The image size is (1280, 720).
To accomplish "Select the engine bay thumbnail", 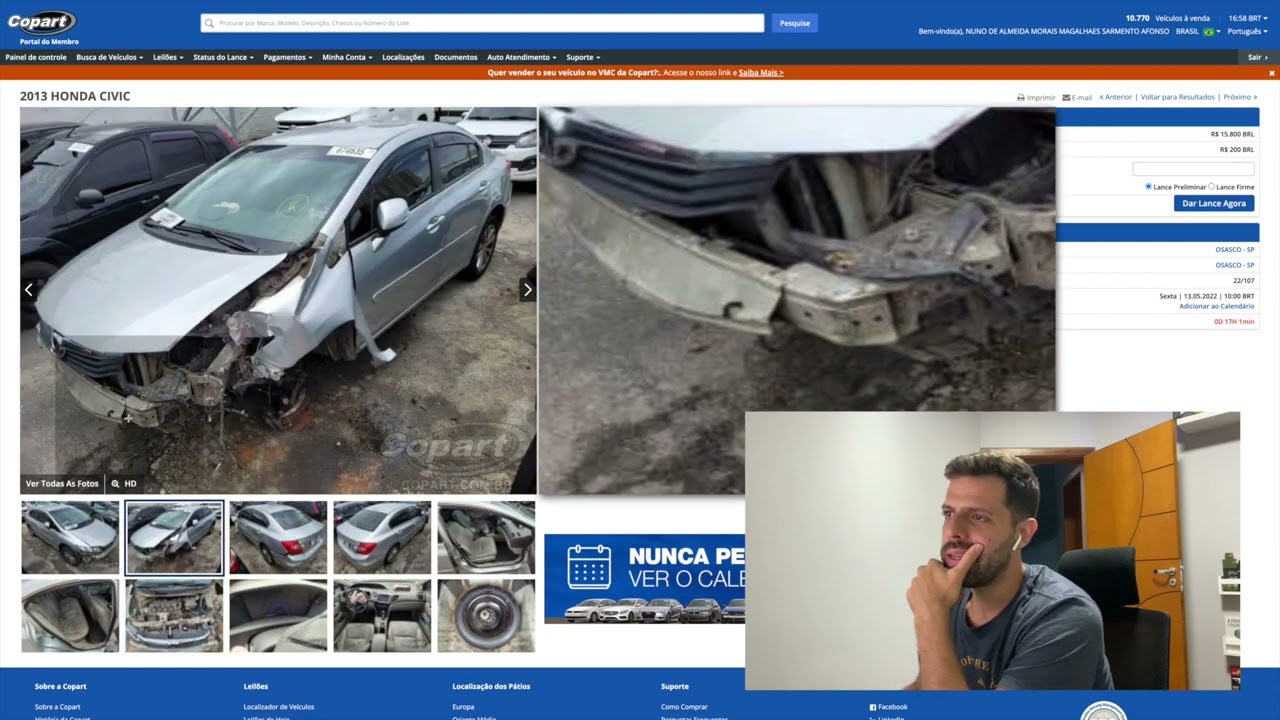I will coord(174,615).
